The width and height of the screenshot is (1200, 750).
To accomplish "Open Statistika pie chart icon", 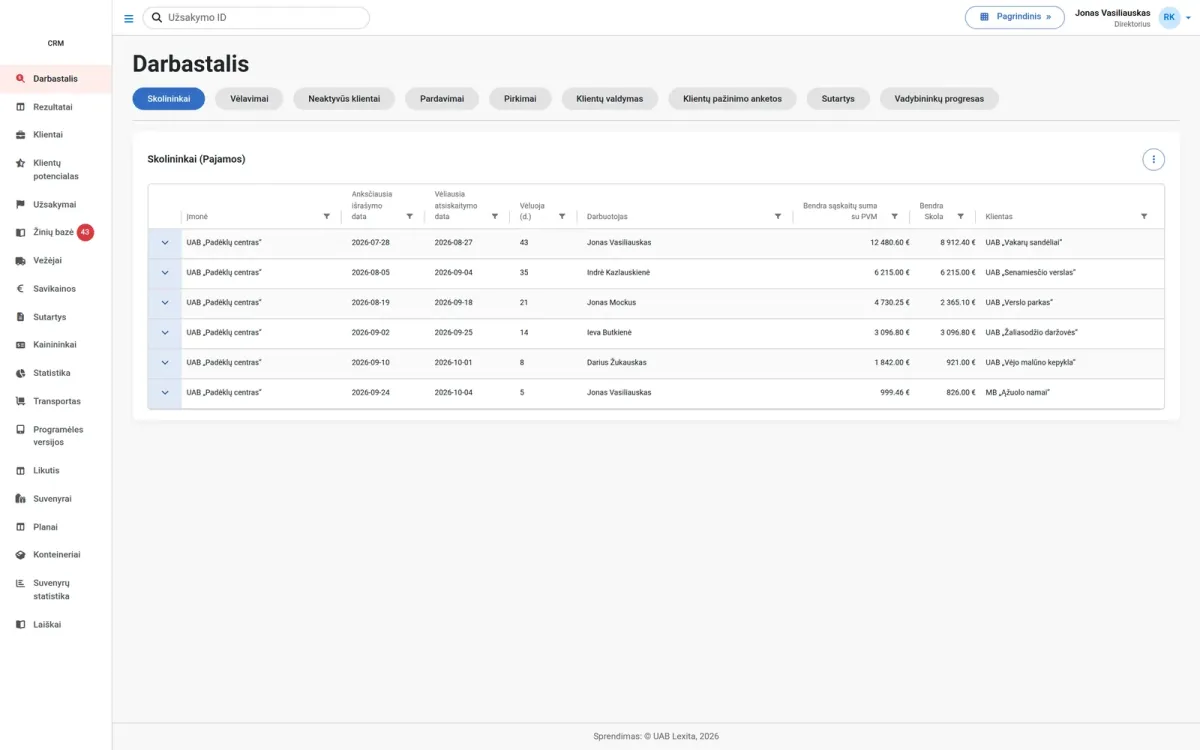I will [x=21, y=373].
